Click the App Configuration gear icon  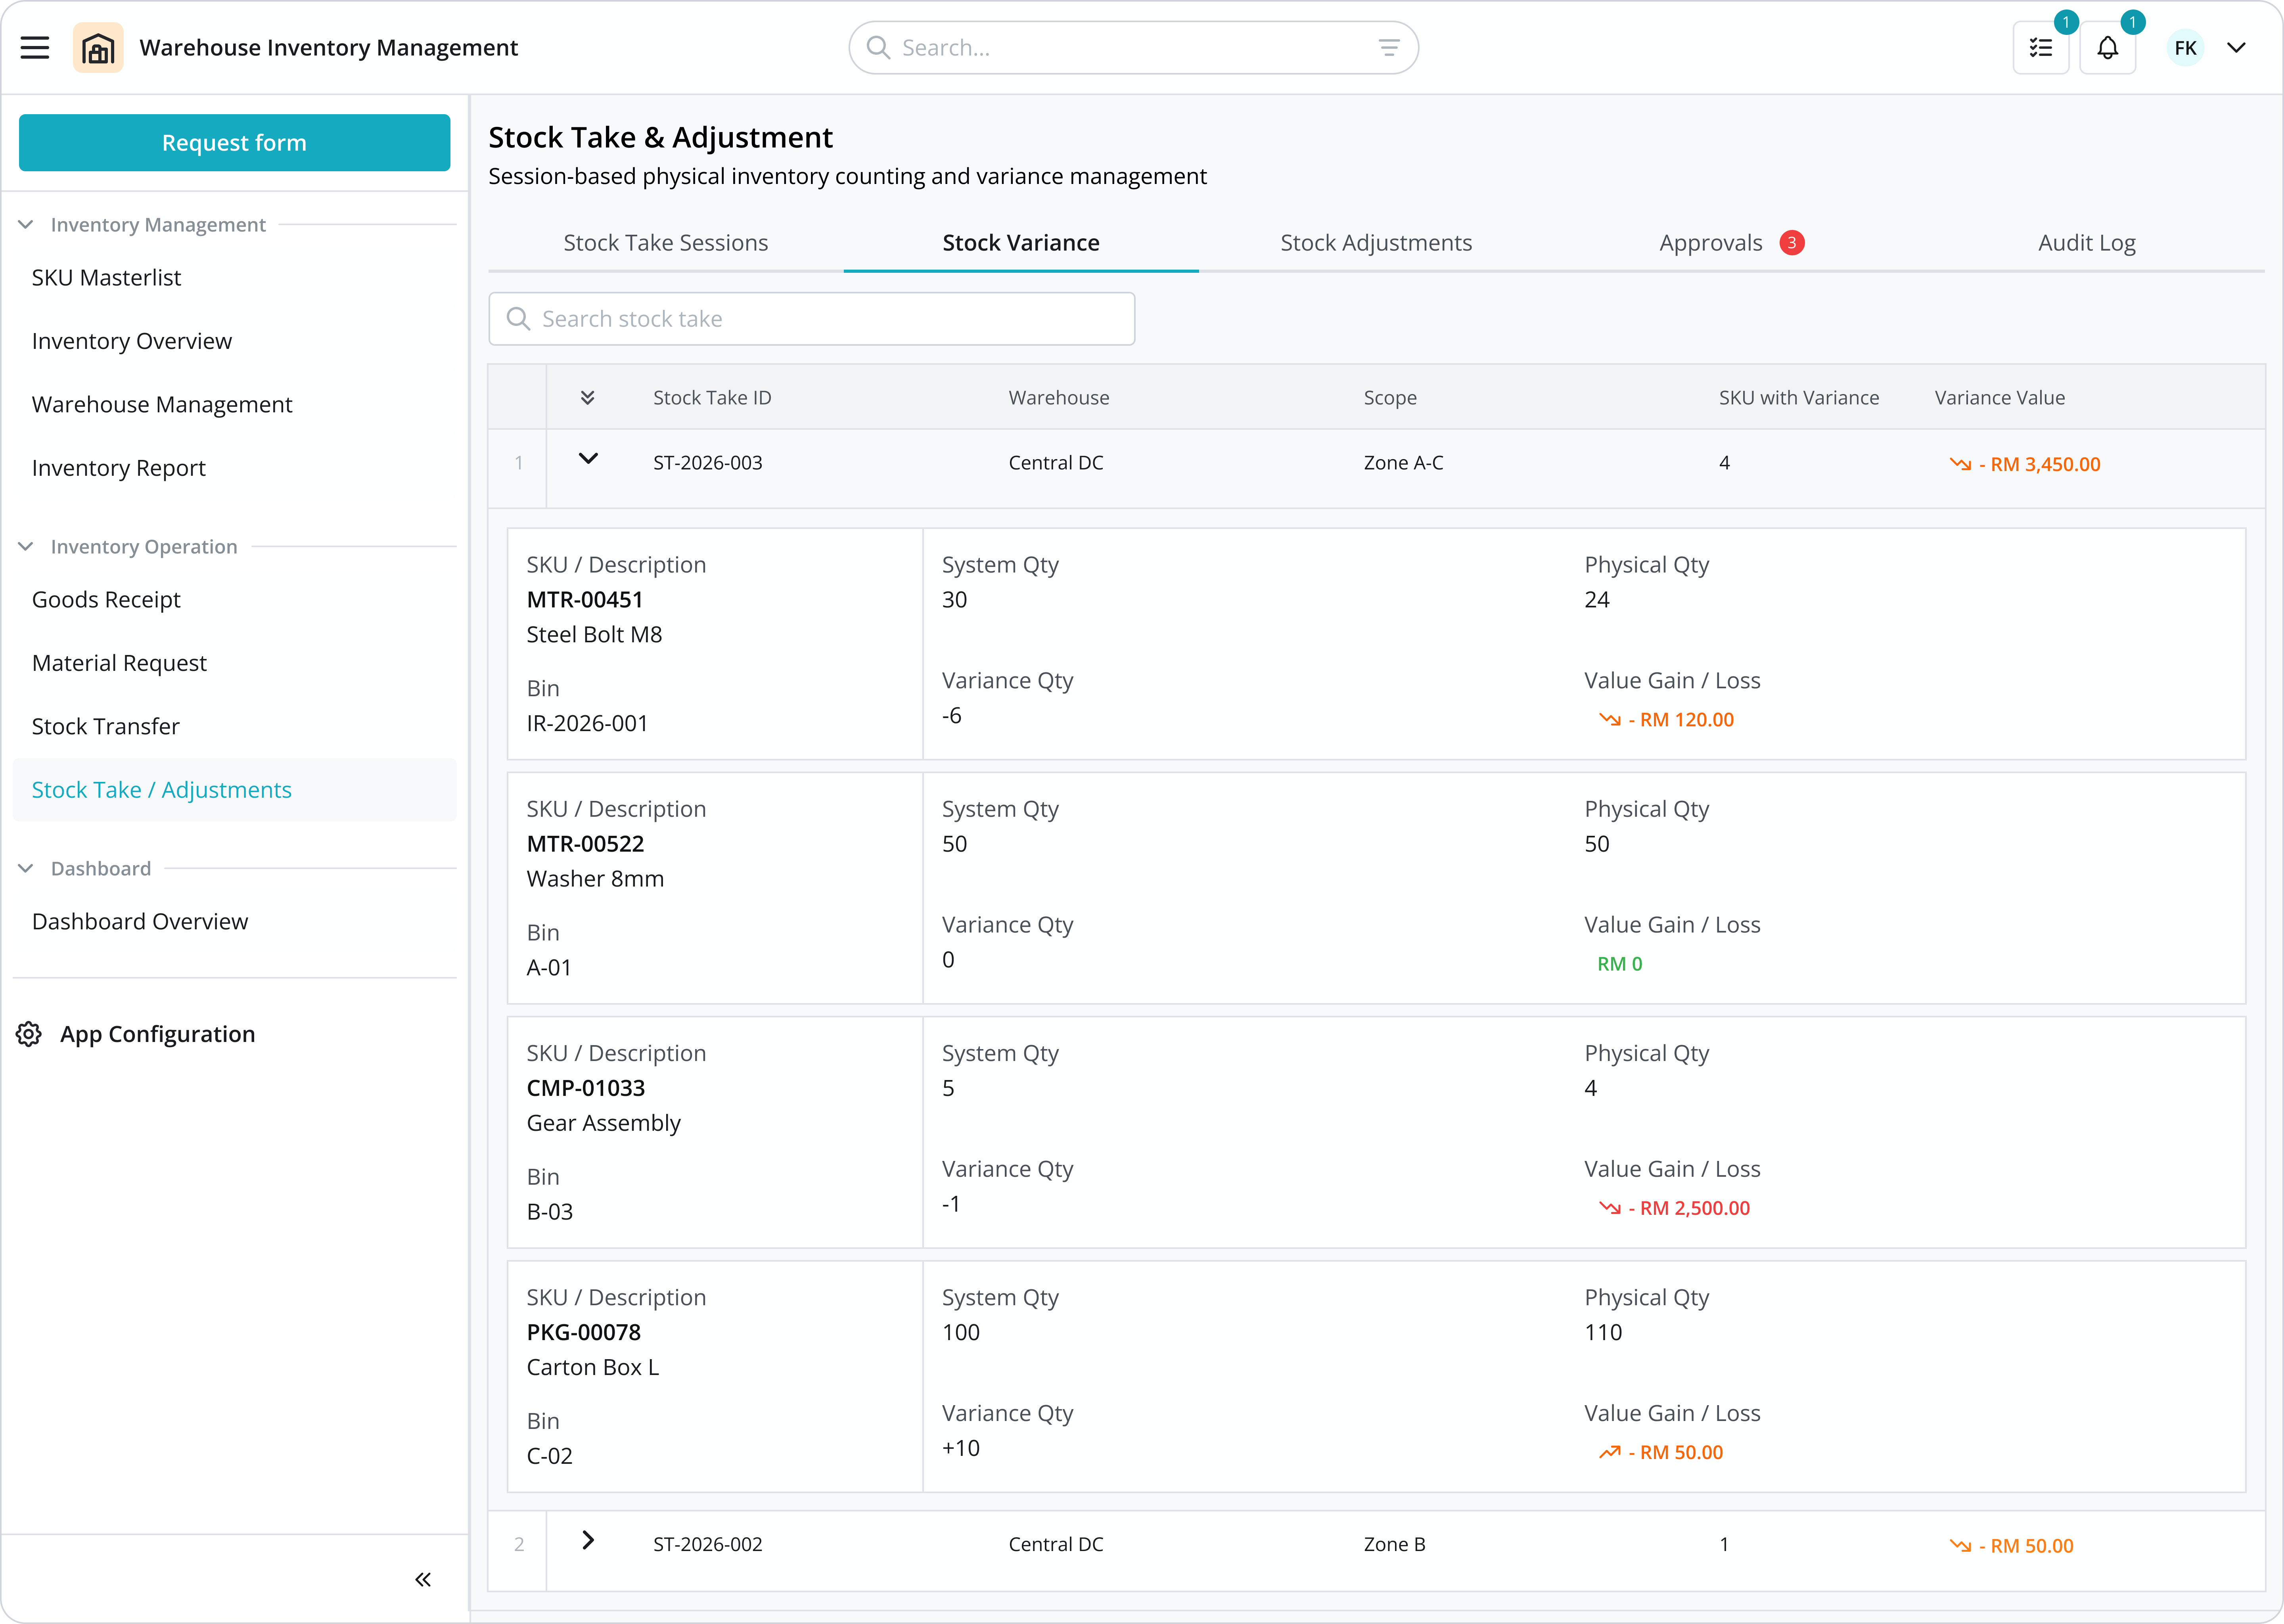29,1034
